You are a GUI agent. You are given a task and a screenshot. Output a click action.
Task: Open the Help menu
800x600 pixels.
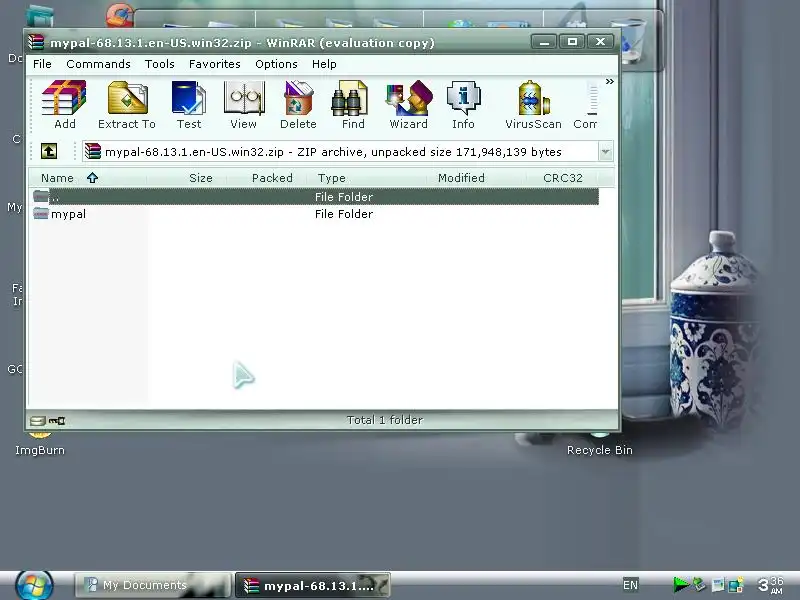(324, 64)
